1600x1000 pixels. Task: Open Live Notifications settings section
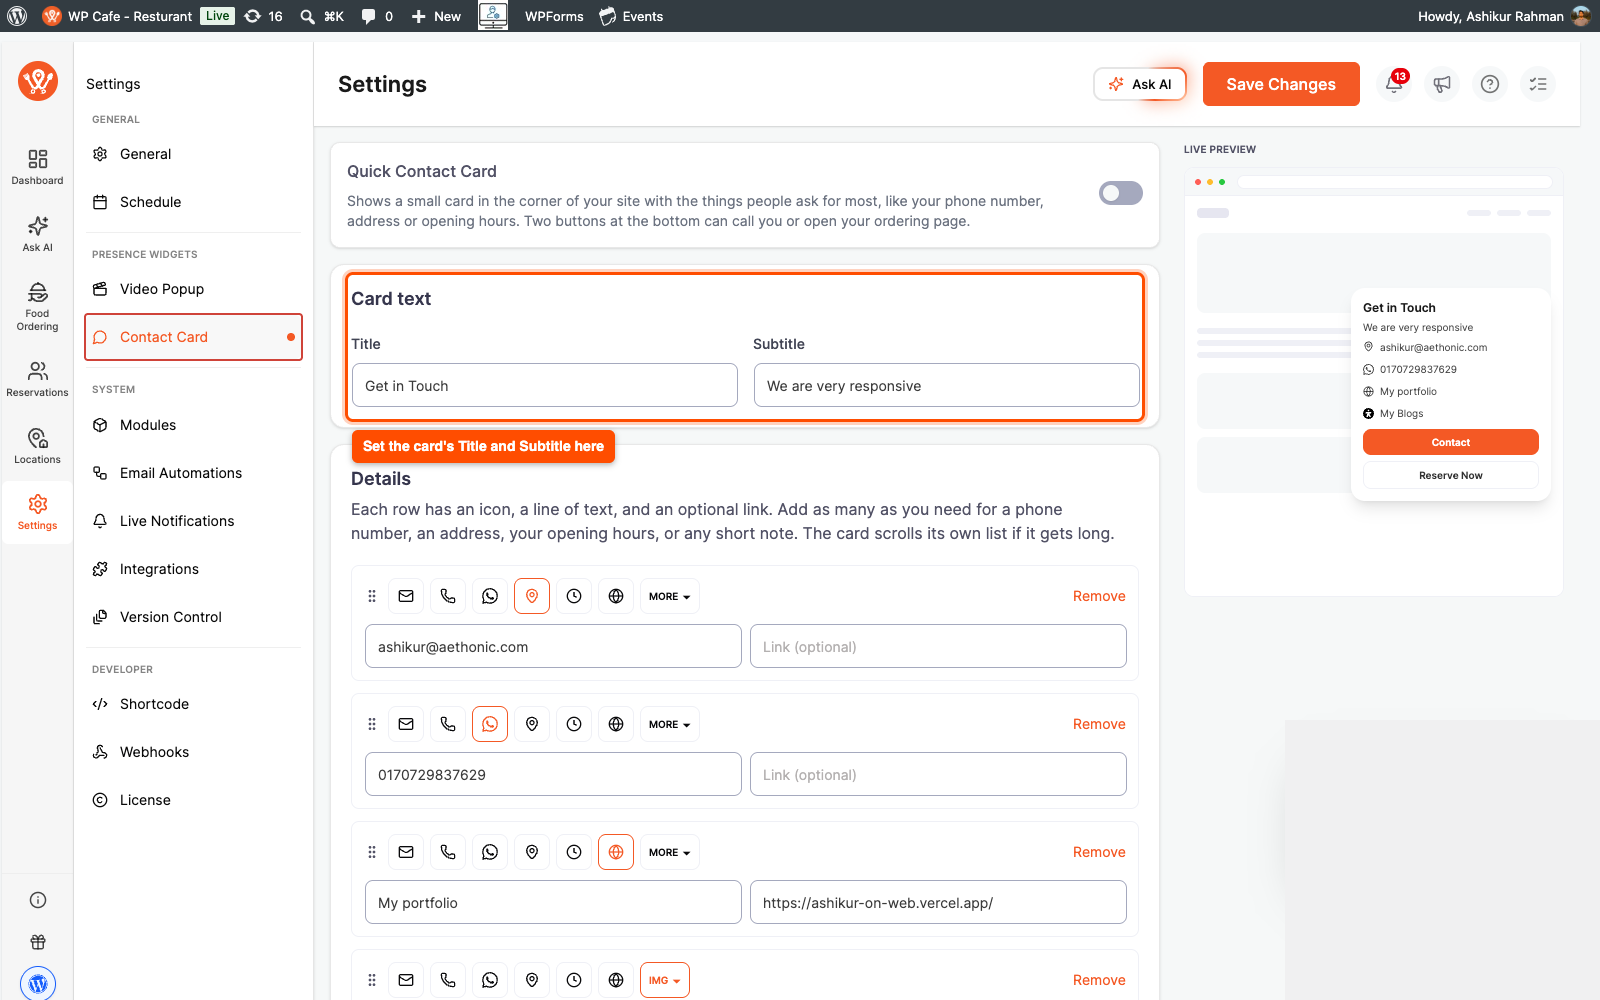(193, 521)
